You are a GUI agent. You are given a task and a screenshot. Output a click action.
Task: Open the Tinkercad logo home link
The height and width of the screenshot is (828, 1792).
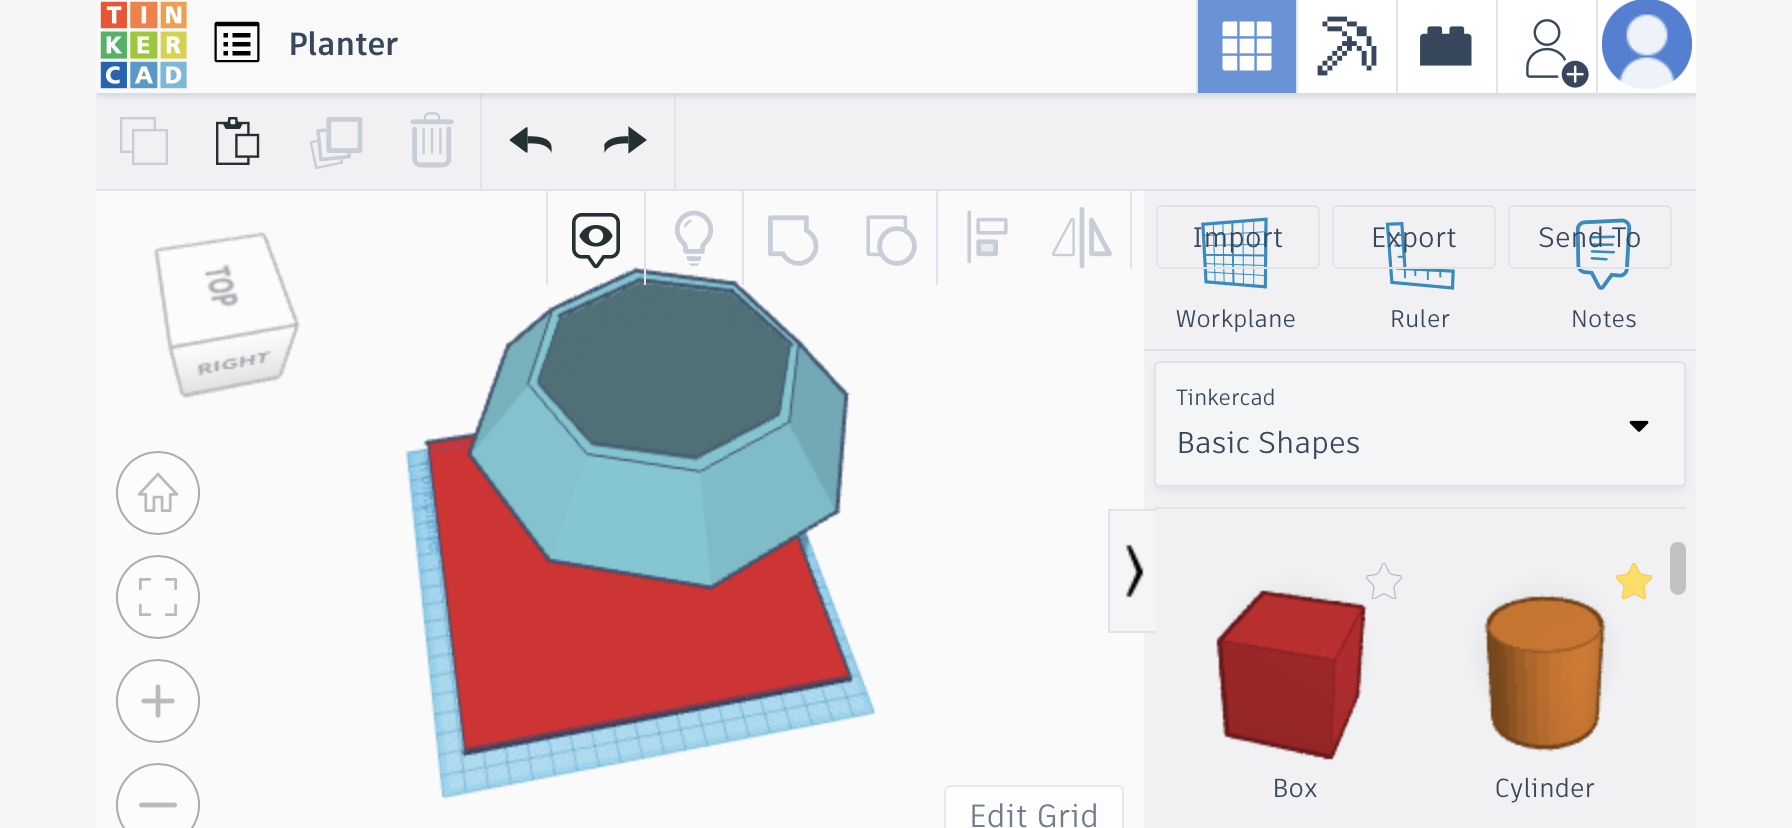point(144,44)
